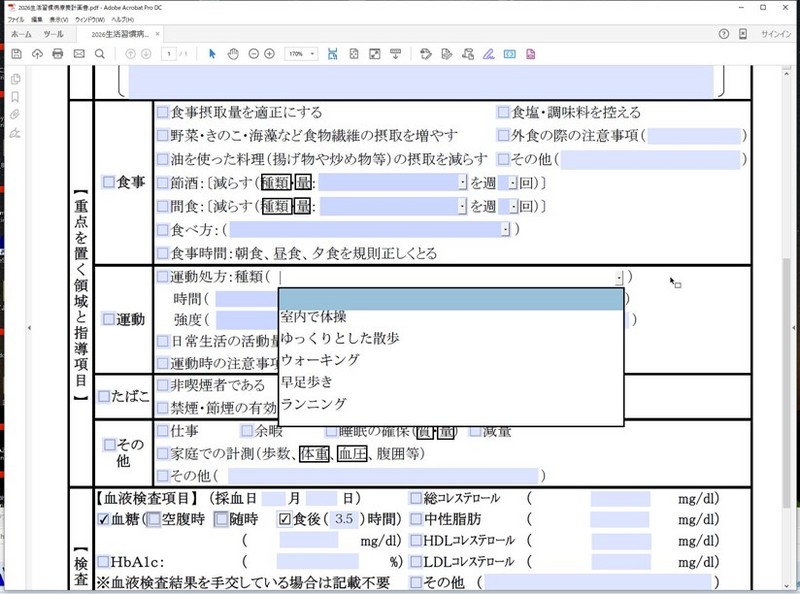The width and height of the screenshot is (800, 594).
Task: Click the fit width scrolling icon
Action: (333, 54)
